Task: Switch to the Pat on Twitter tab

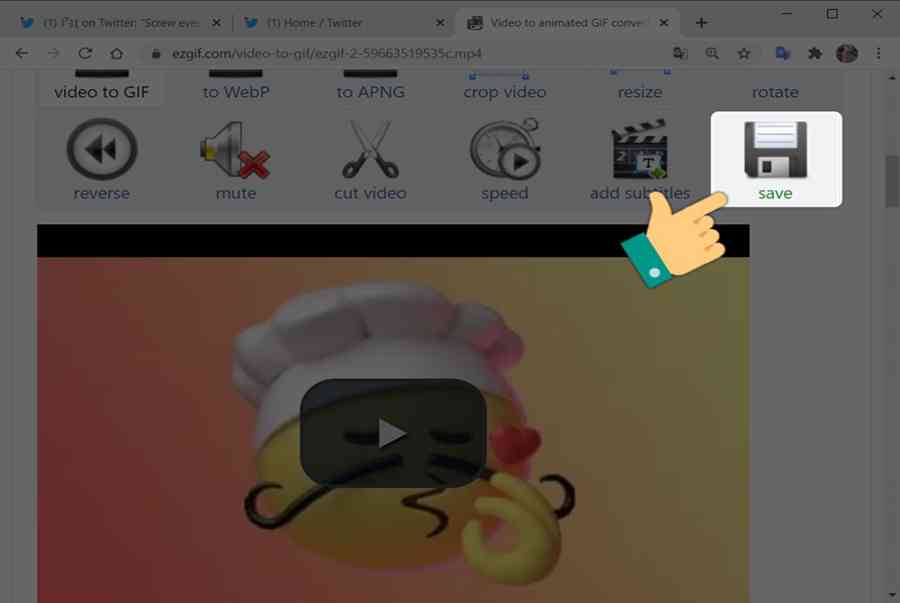Action: point(119,23)
